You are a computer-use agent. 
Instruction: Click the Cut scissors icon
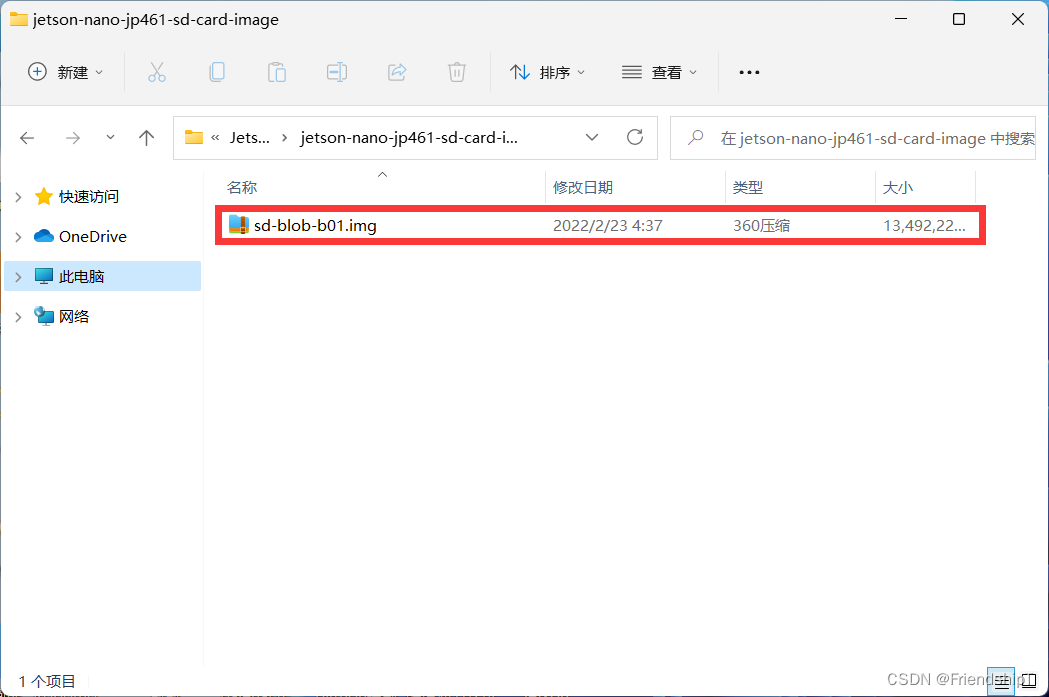157,72
